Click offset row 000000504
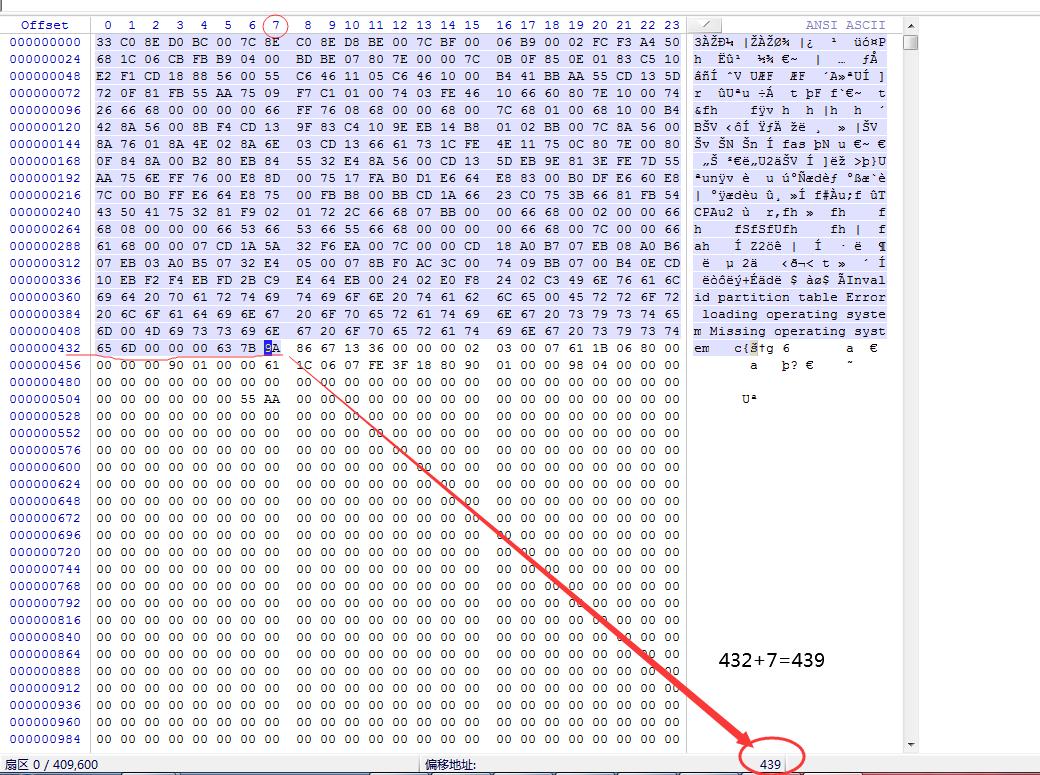Screen dimensions: 1040x775 45,399
